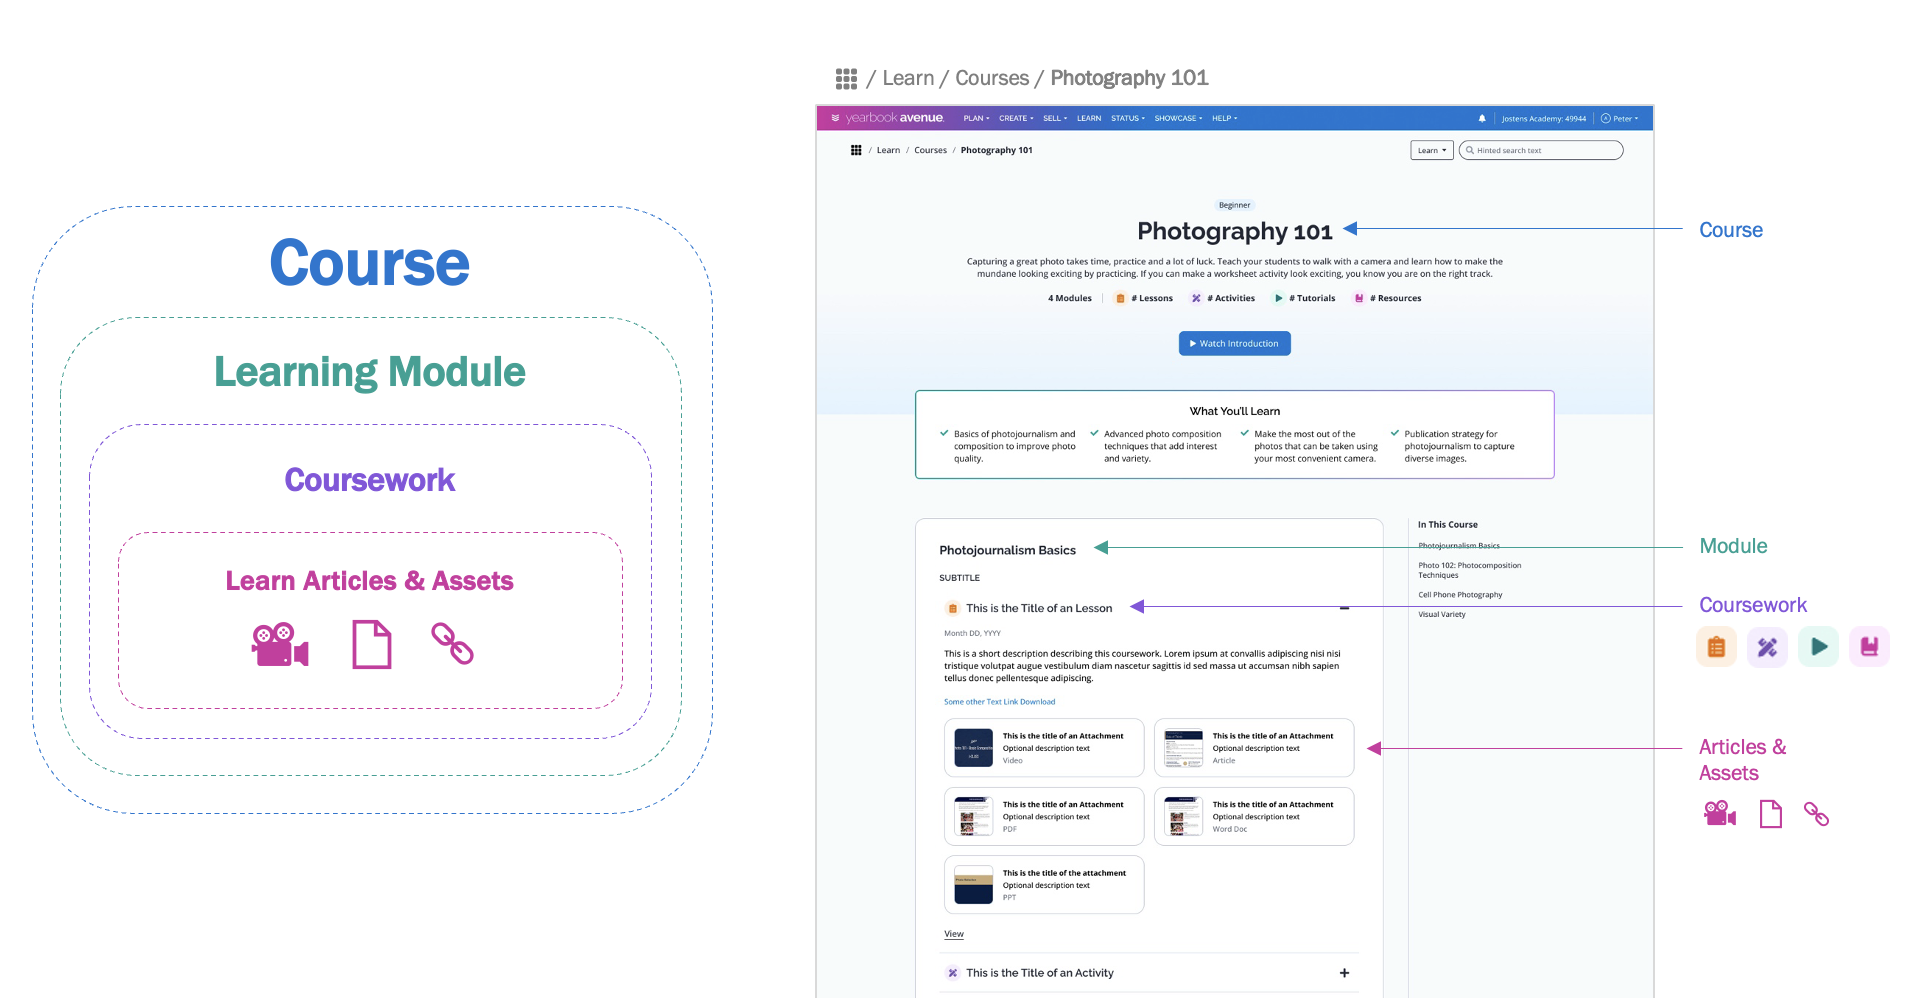This screenshot has width=1916, height=998.
Task: Open the PPT attachment card
Action: pos(1044,884)
